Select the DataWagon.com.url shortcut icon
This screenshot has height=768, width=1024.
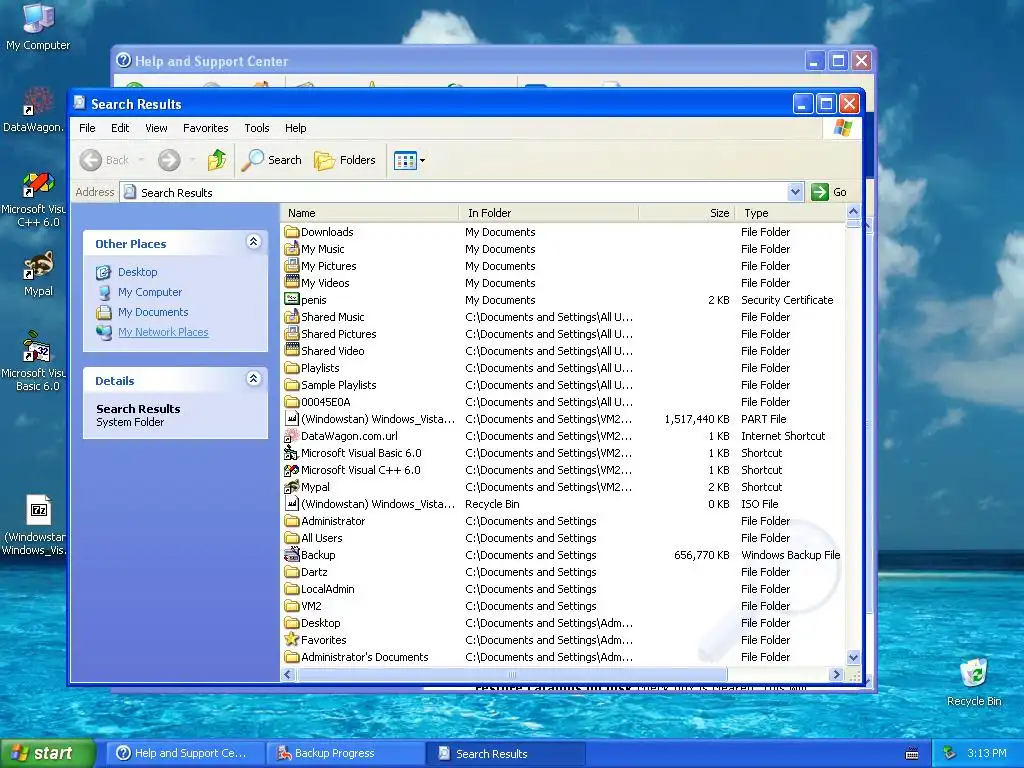click(x=291, y=436)
